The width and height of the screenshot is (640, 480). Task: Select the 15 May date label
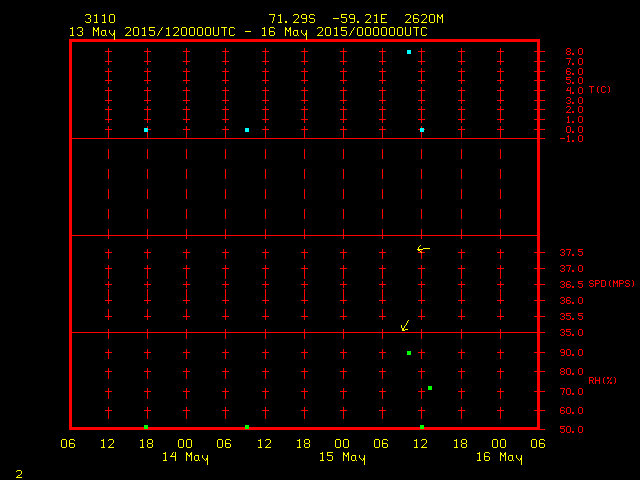click(x=342, y=458)
